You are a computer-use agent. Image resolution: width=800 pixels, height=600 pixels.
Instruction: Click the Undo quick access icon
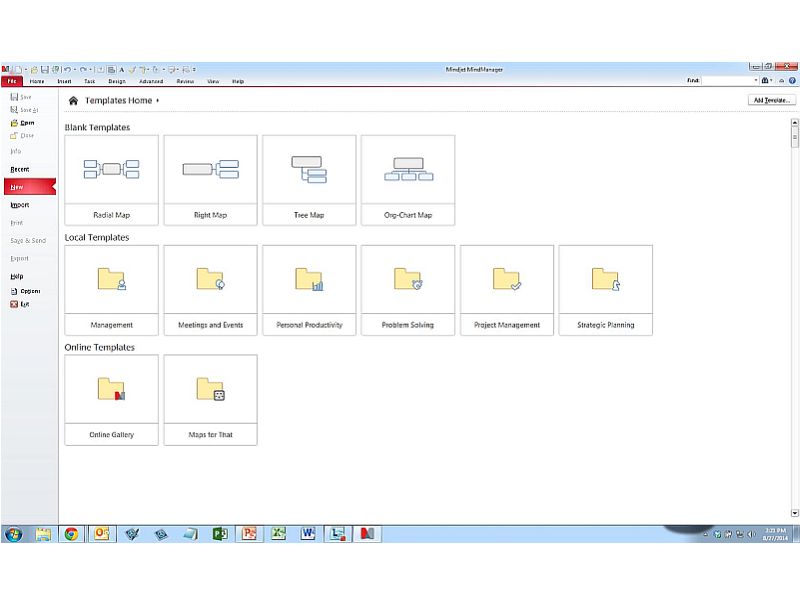pos(67,69)
